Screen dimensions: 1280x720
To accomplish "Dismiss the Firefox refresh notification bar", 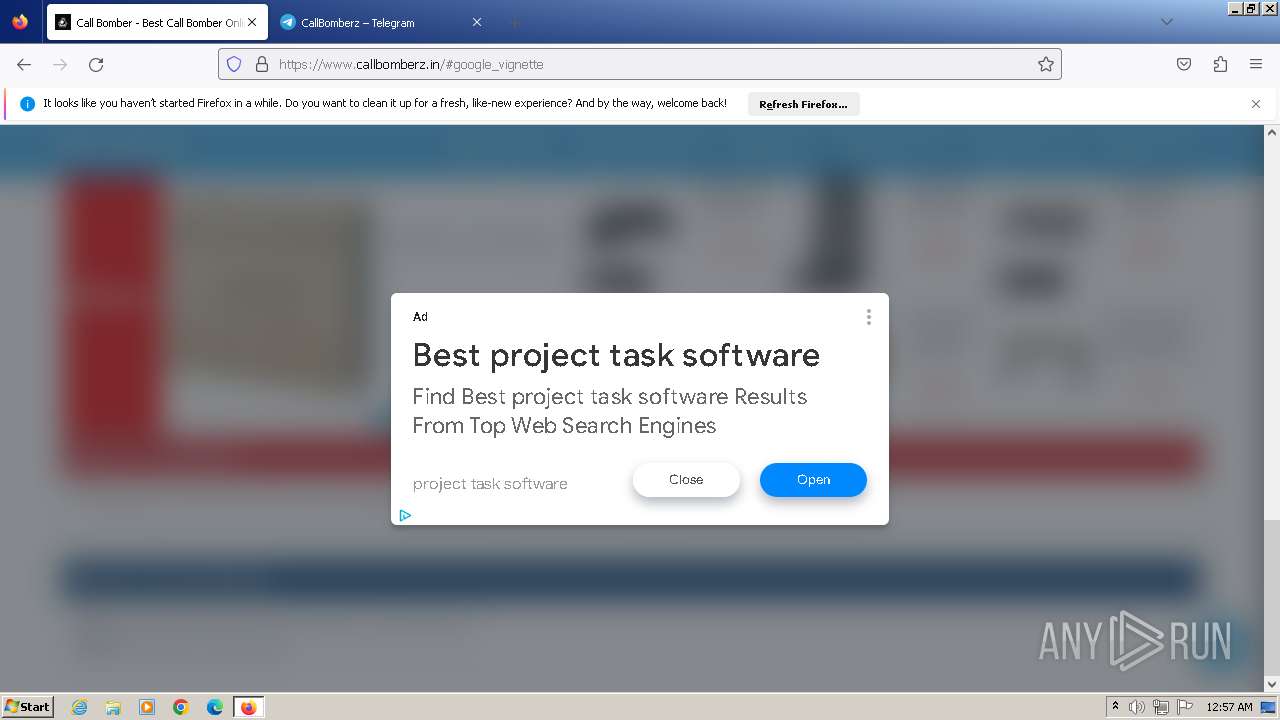I will tap(1256, 104).
